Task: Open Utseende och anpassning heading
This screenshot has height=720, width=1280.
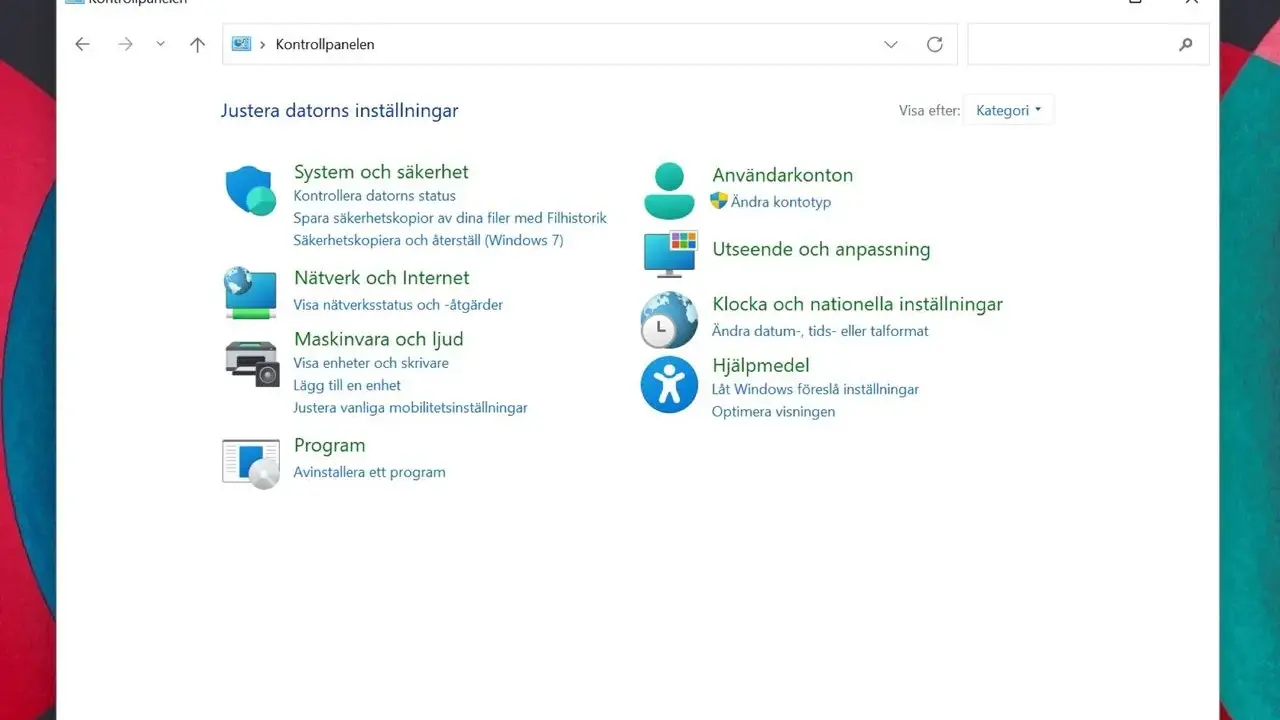Action: click(821, 250)
